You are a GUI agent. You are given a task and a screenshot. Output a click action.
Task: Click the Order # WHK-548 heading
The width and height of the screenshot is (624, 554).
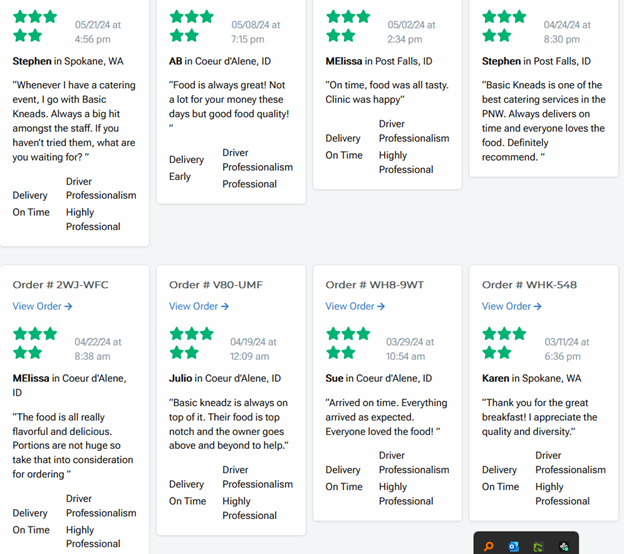pyautogui.click(x=529, y=285)
